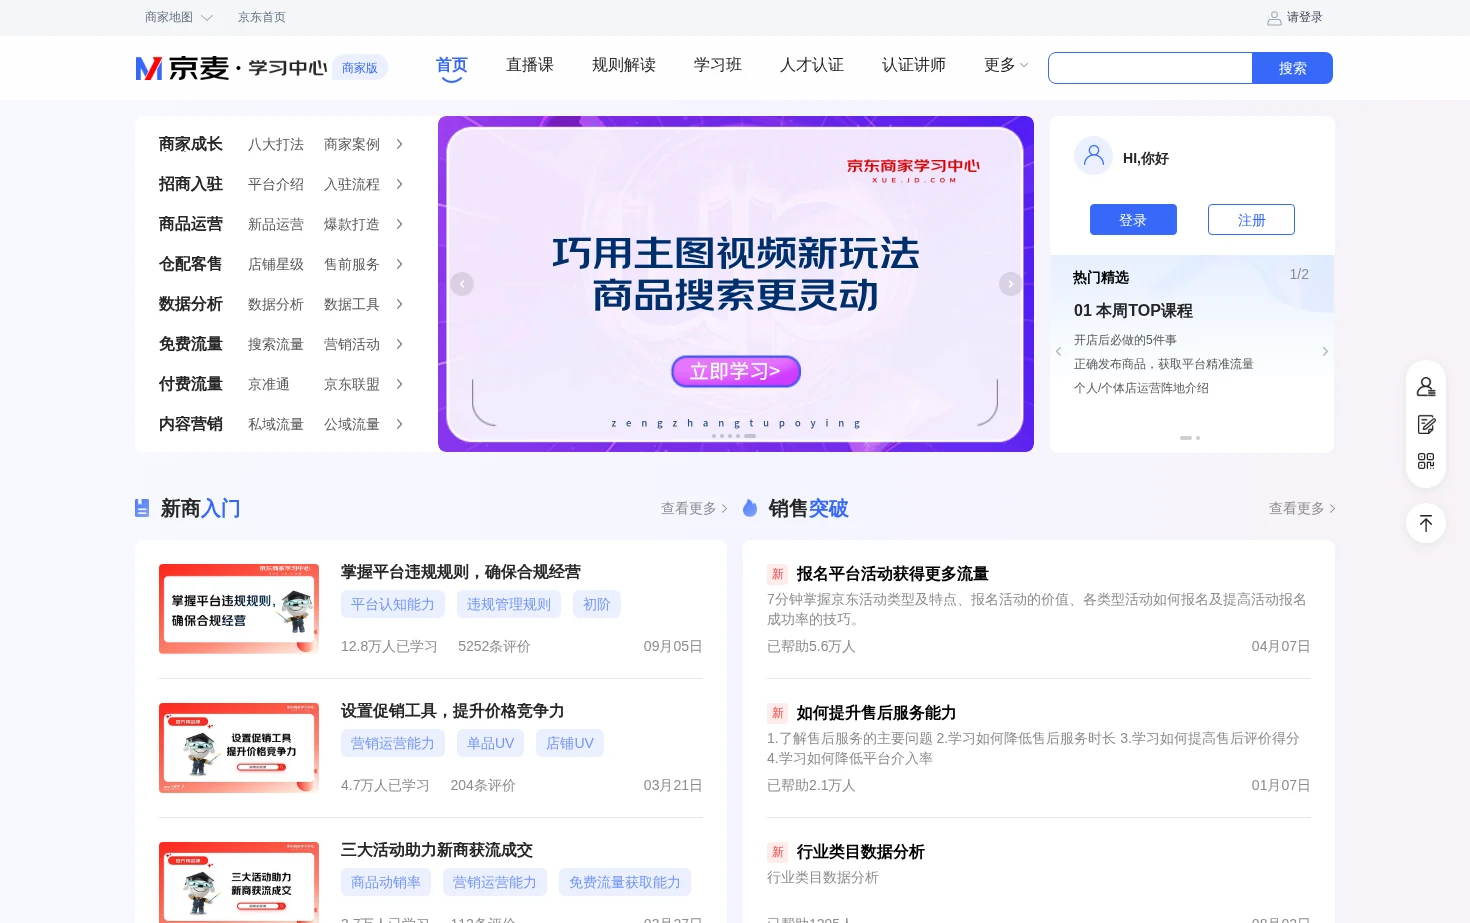Click the 京麦 logo icon
This screenshot has height=923, width=1470.
coord(149,68)
